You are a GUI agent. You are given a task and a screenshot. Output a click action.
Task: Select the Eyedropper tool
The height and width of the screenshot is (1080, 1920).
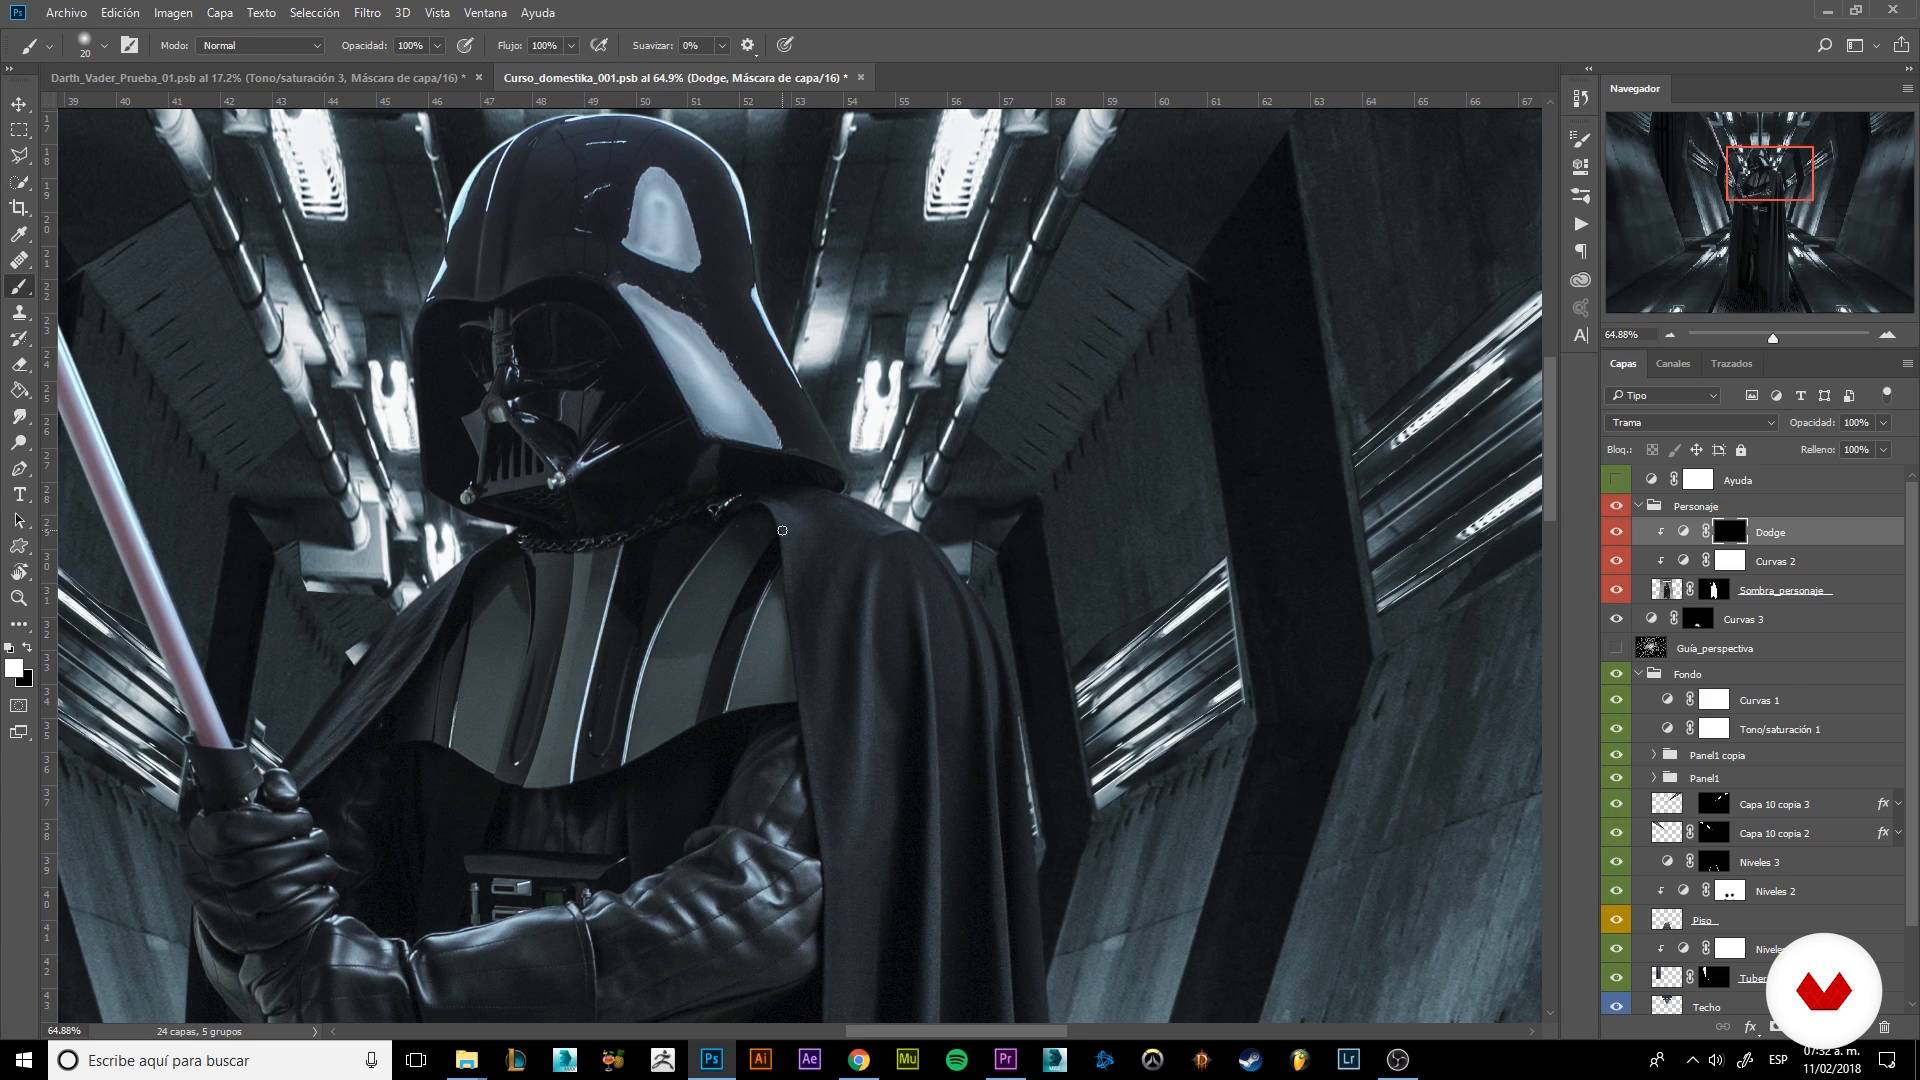[19, 234]
